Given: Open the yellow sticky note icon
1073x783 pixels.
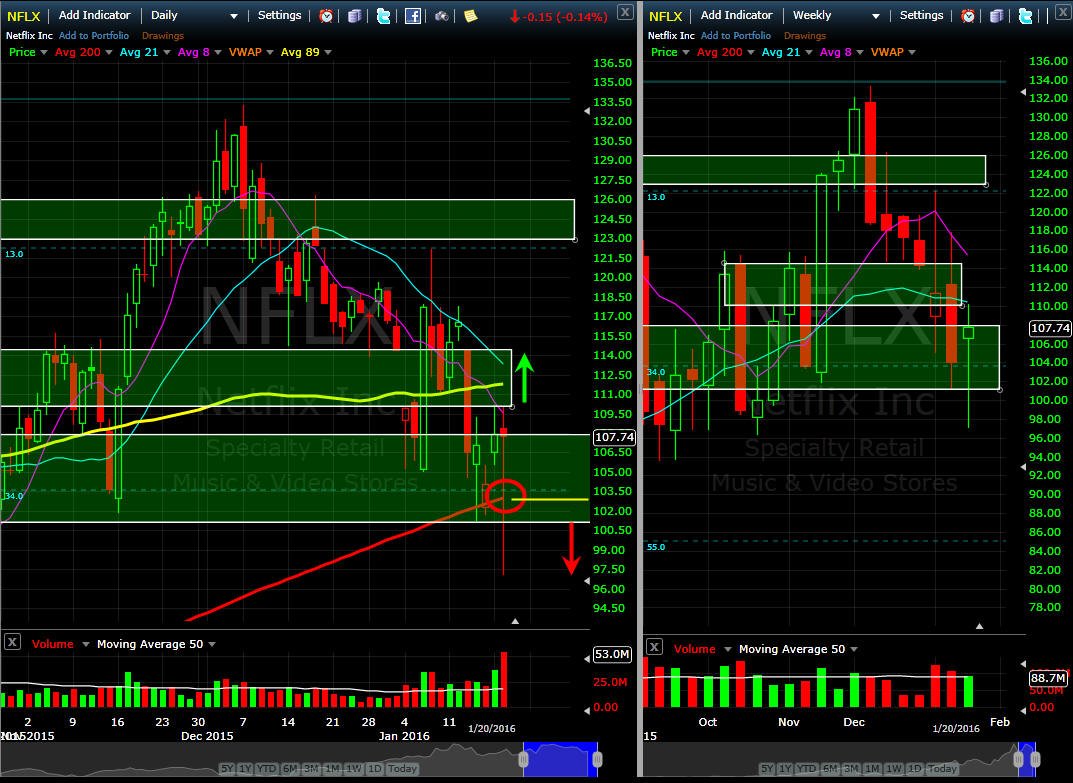Looking at the screenshot, I should coord(471,15).
